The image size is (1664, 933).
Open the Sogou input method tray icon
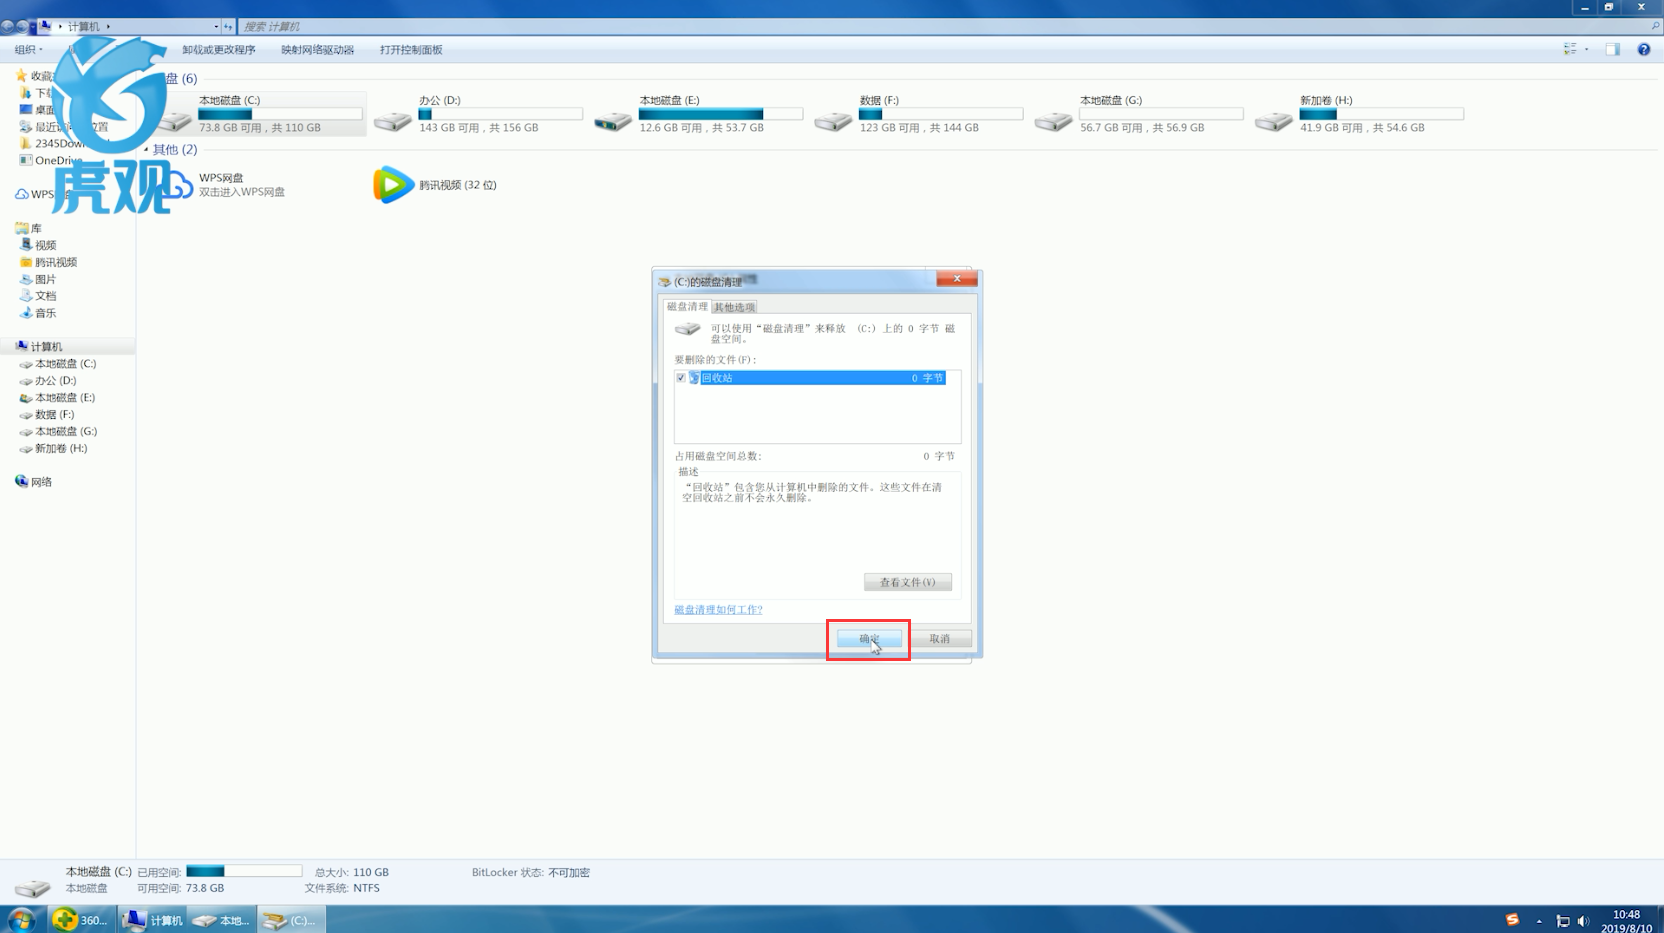pyautogui.click(x=1512, y=920)
